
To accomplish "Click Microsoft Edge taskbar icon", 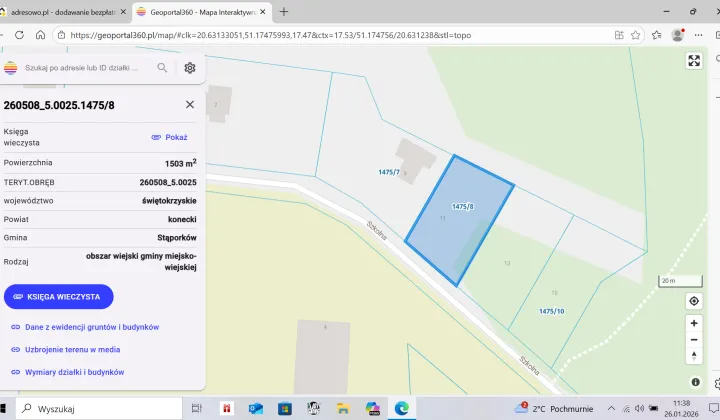I will click(x=402, y=408).
